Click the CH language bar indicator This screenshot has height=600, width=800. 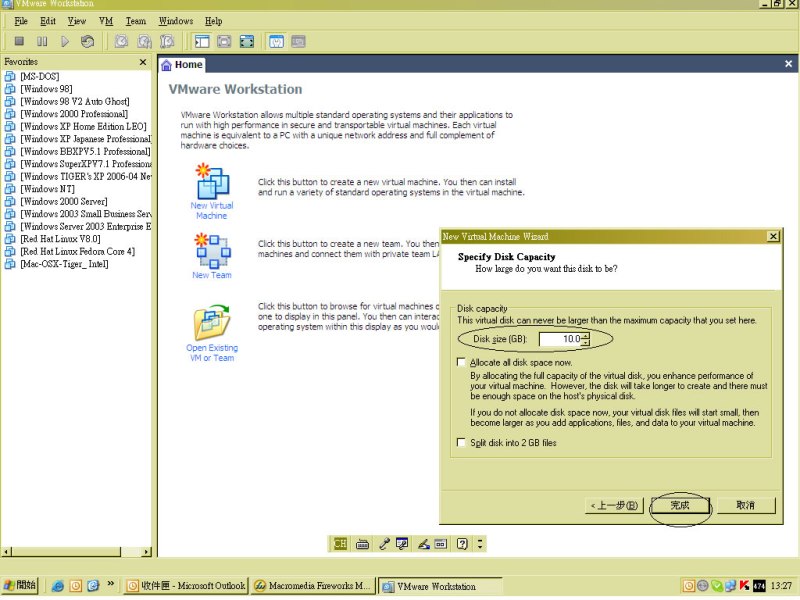340,544
